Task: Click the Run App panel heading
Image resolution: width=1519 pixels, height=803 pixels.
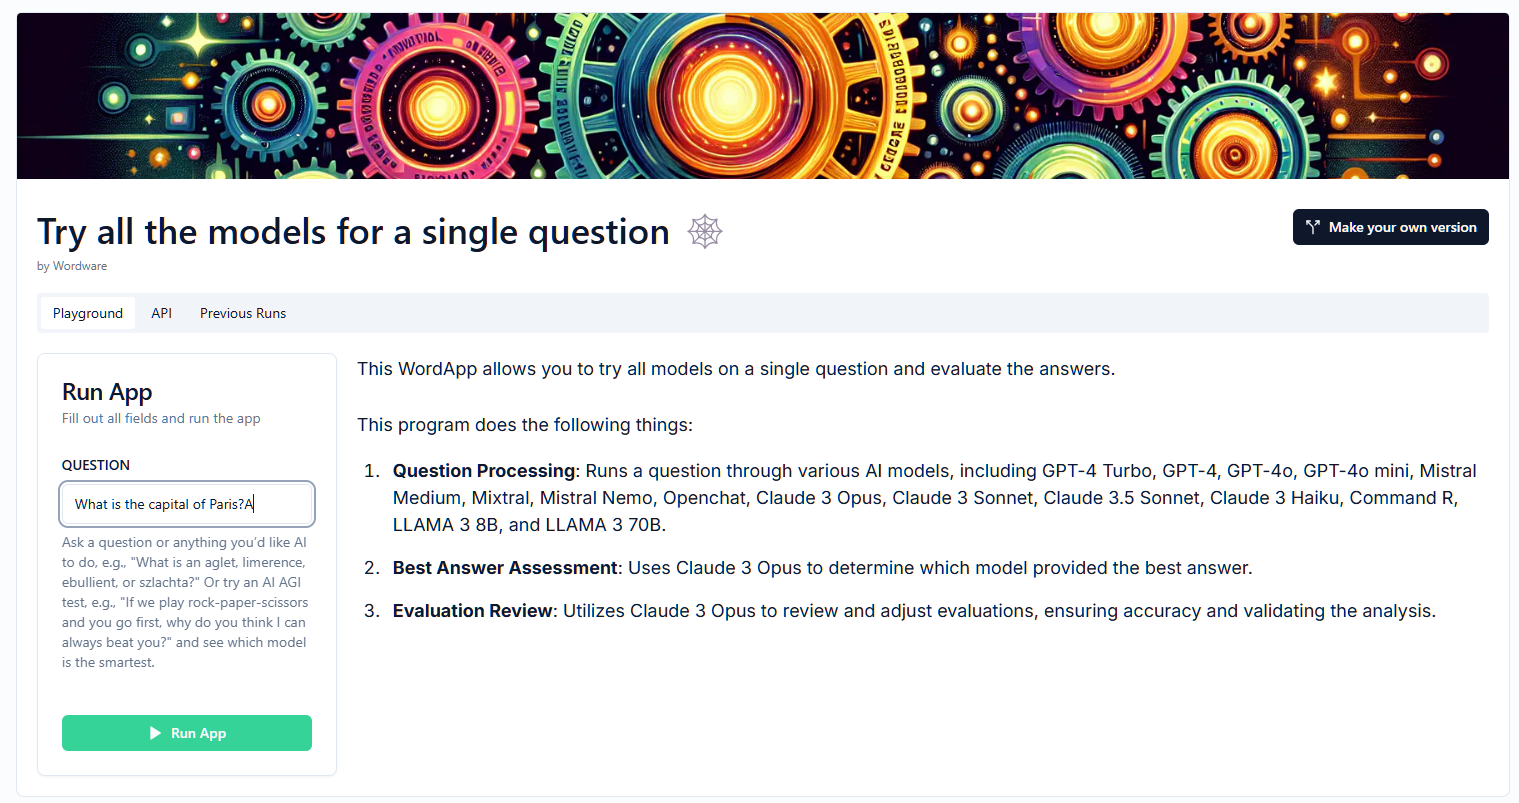Action: [x=107, y=392]
